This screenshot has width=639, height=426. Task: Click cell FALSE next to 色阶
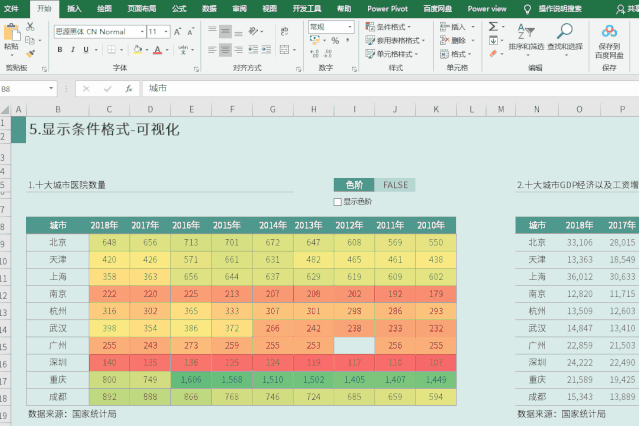pyautogui.click(x=395, y=185)
